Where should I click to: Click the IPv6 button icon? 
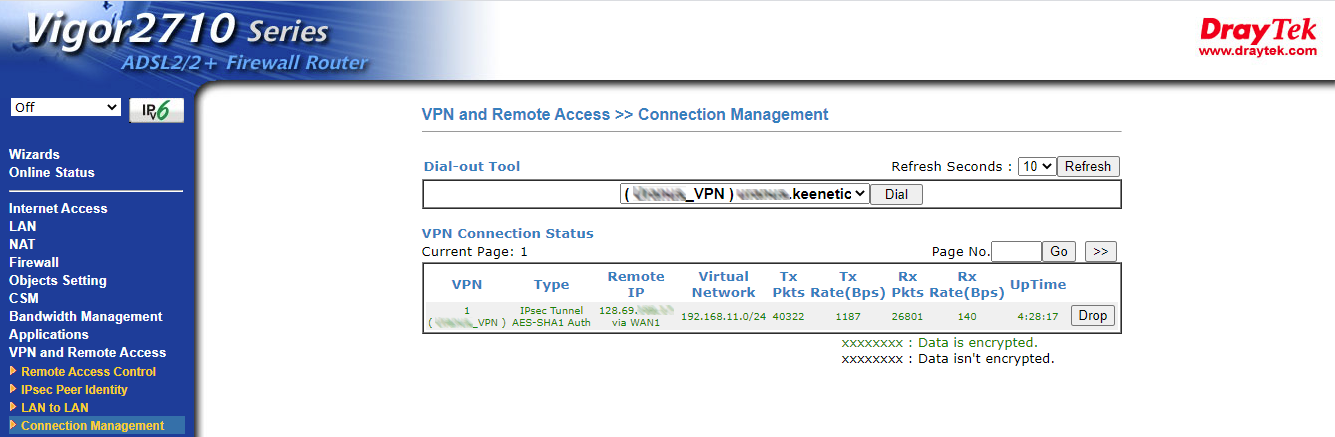tap(157, 111)
